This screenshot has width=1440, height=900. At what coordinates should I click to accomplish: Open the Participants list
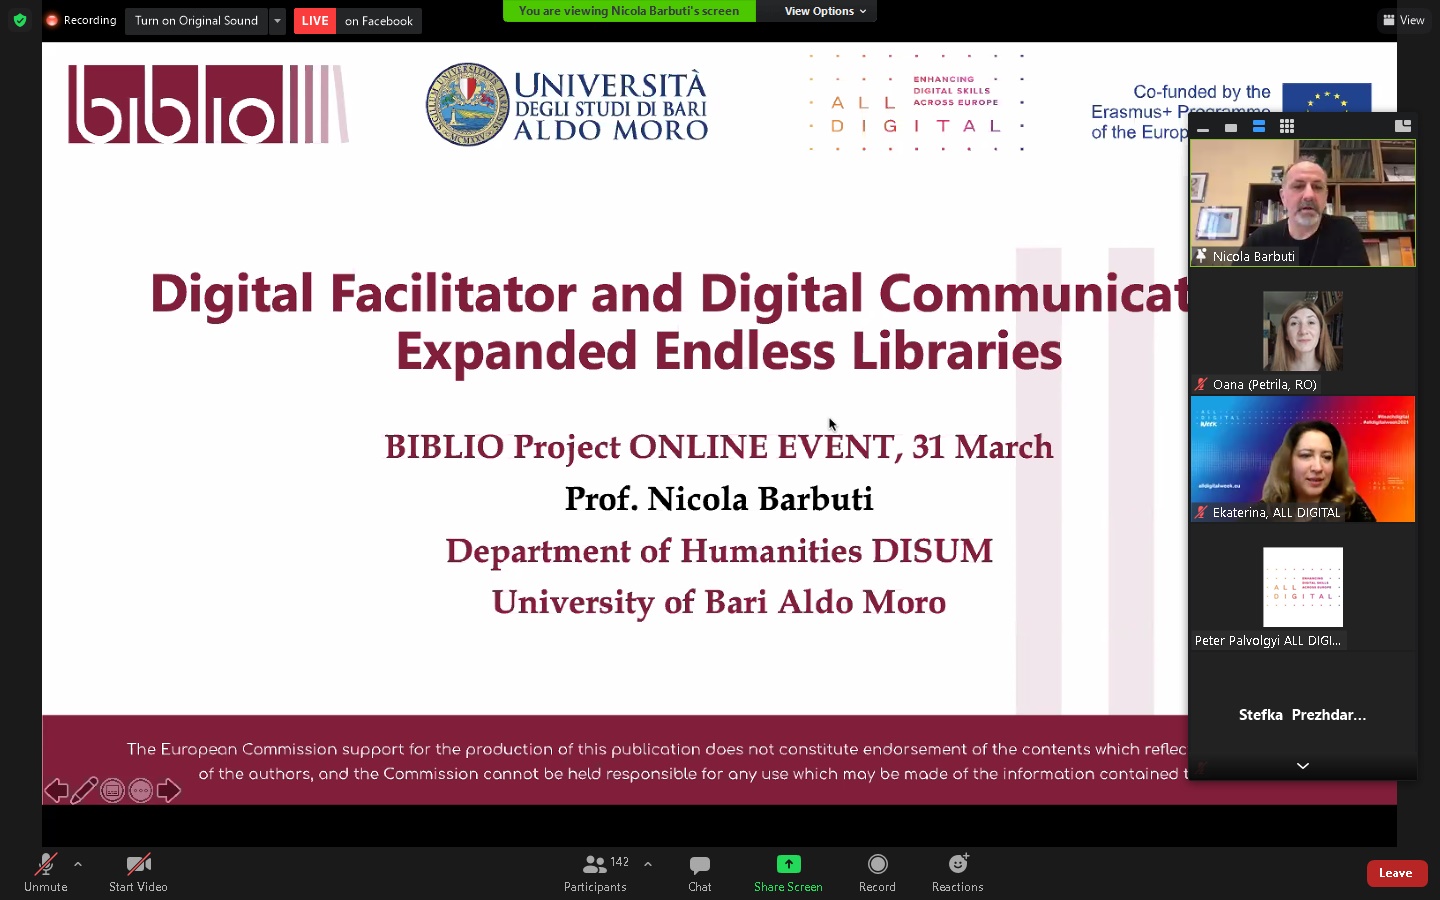click(596, 871)
